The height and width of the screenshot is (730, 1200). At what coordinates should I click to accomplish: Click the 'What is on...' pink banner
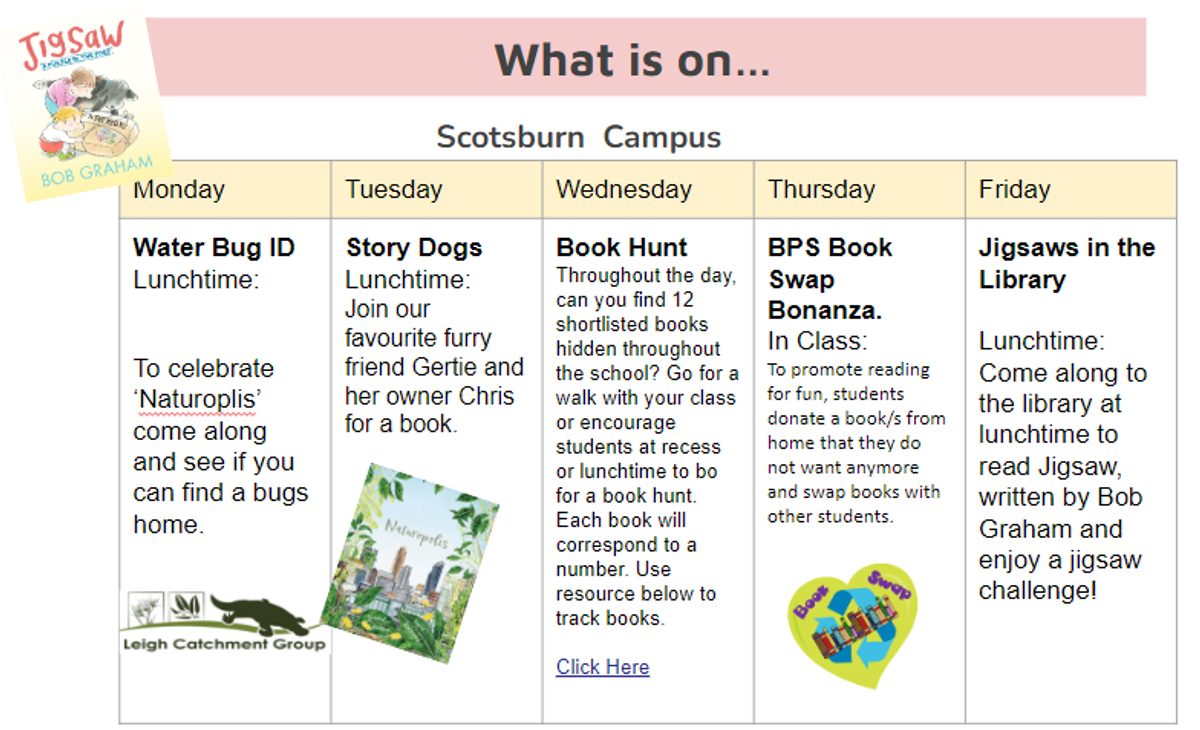click(646, 58)
